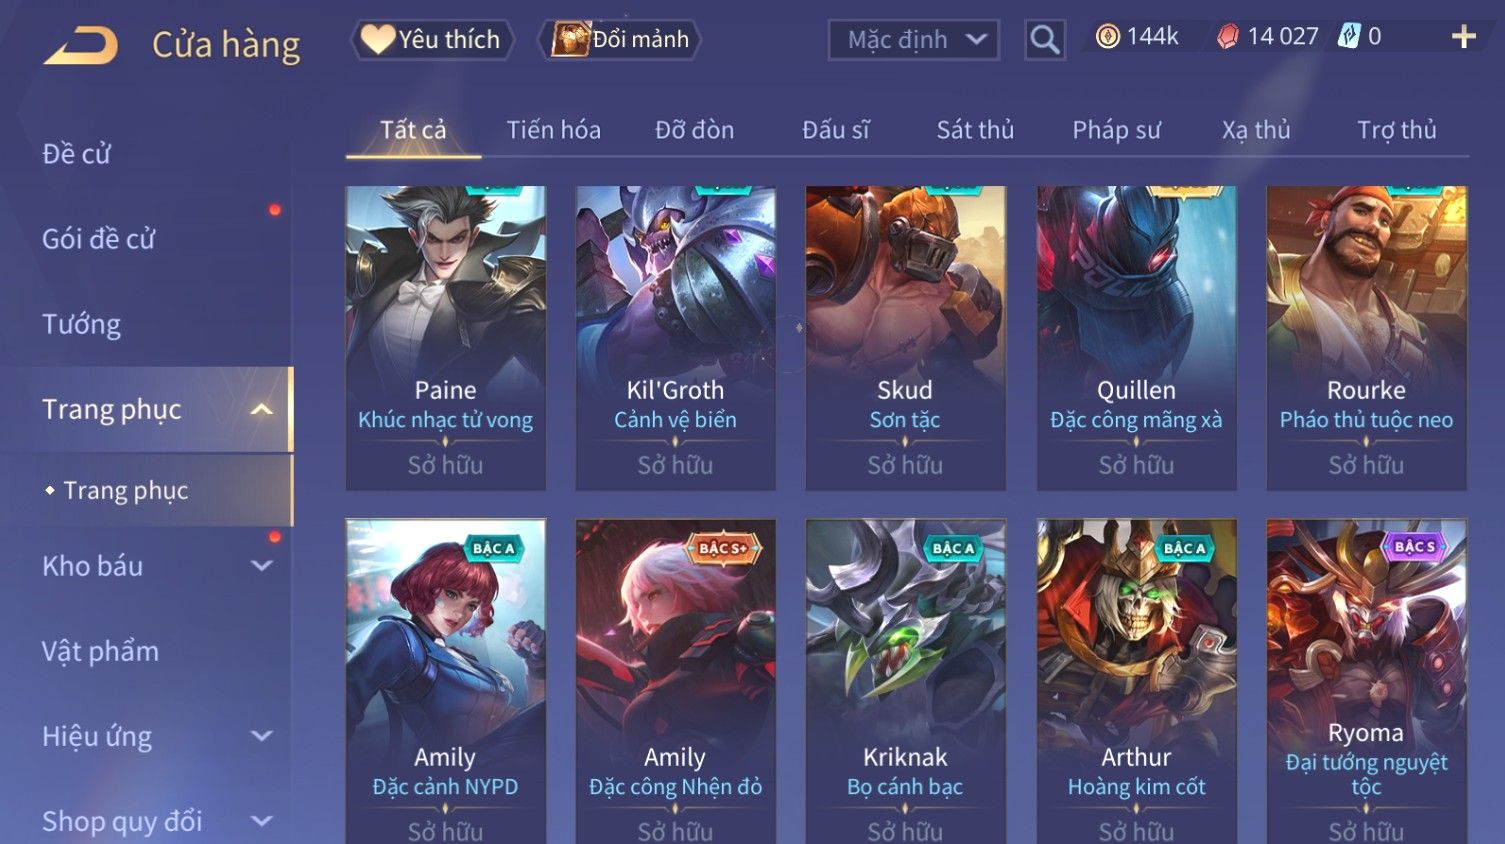Tap the blue voucher ticket icon
Screen dimensions: 1505x844
pyautogui.click(x=1349, y=37)
